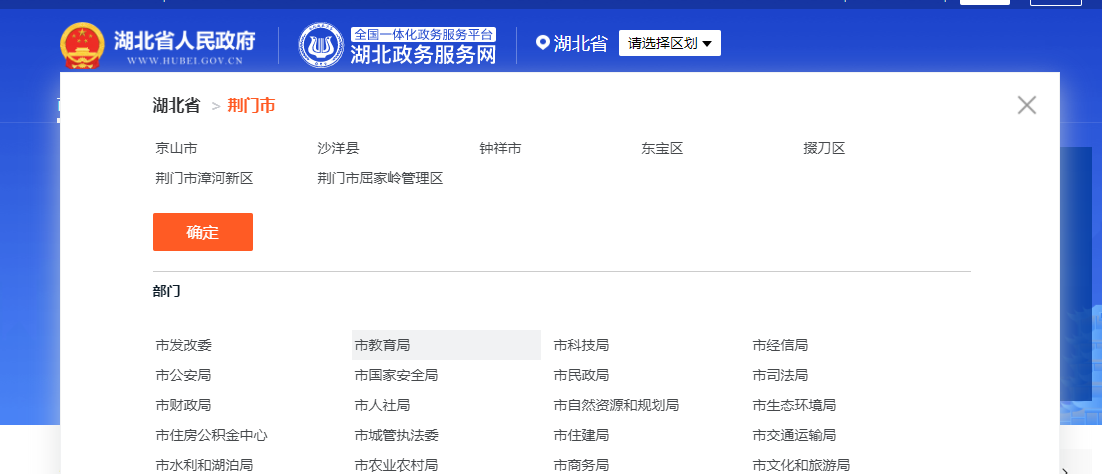Pick 钟祥市 from the region list

tap(500, 148)
